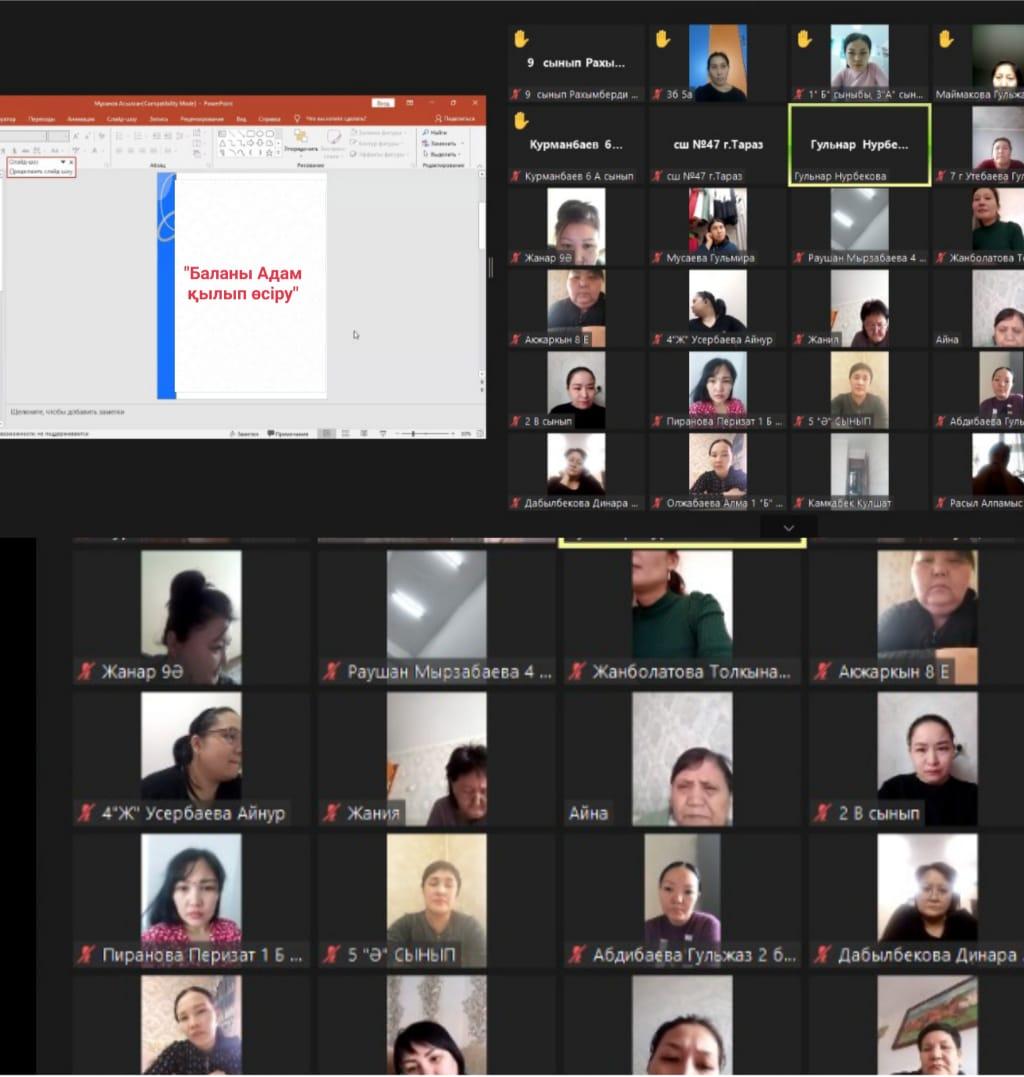
Task: Open the Рецензирование ribbon tab
Action: [x=202, y=119]
